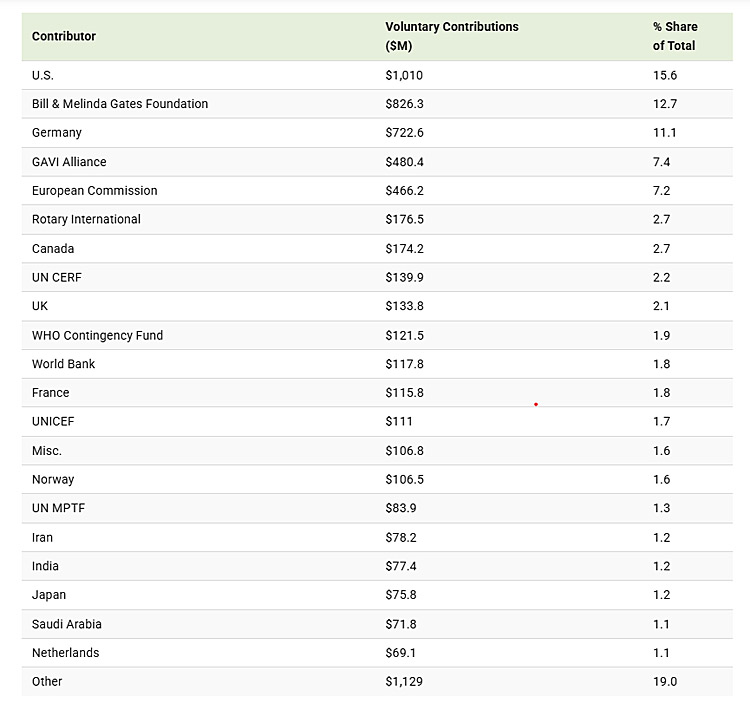750x711 pixels.
Task: Select the 19.0 share for Other
Action: coord(665,681)
